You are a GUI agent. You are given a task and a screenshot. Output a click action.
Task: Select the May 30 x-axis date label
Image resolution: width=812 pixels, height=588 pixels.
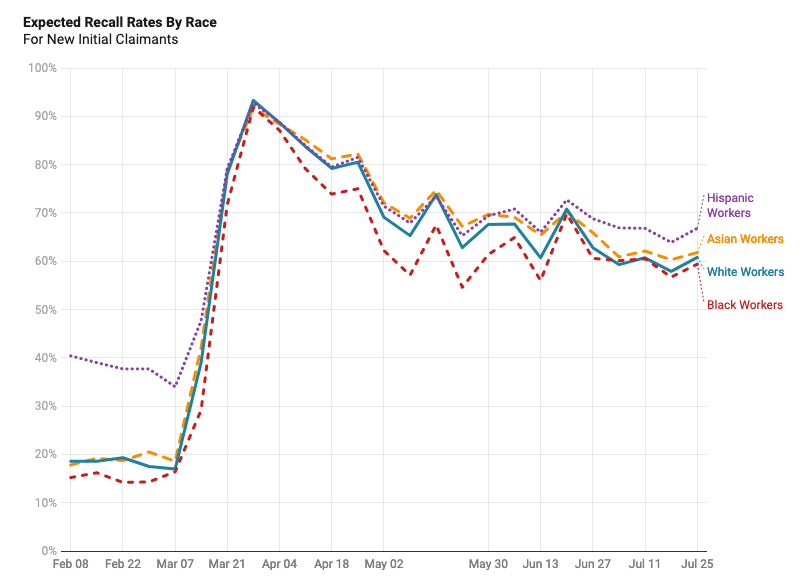[x=488, y=565]
